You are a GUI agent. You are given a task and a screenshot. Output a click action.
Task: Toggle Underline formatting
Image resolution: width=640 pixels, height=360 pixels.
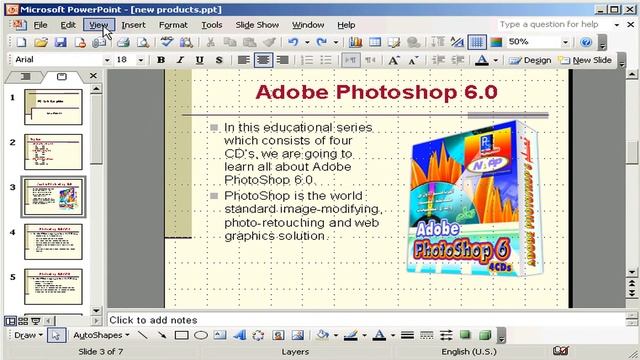coord(199,60)
